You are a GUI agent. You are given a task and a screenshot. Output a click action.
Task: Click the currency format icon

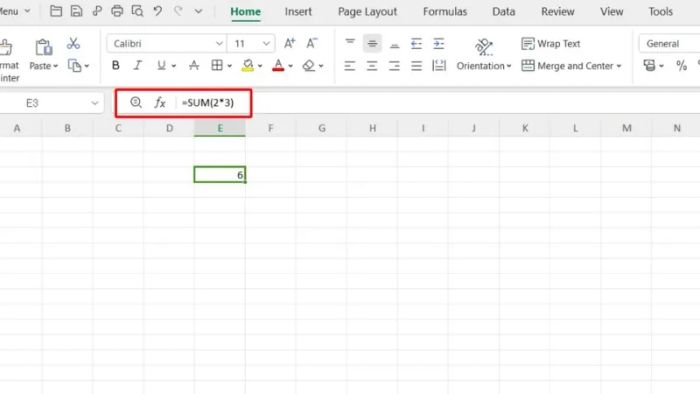650,66
